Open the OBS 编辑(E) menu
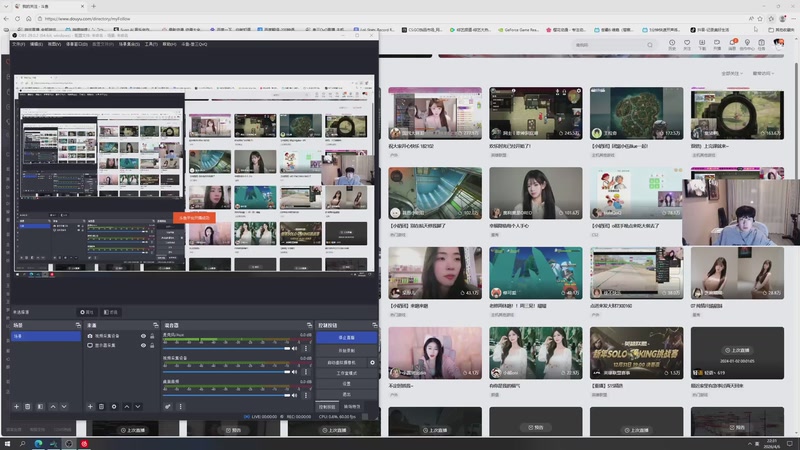800x450 pixels. (36, 44)
